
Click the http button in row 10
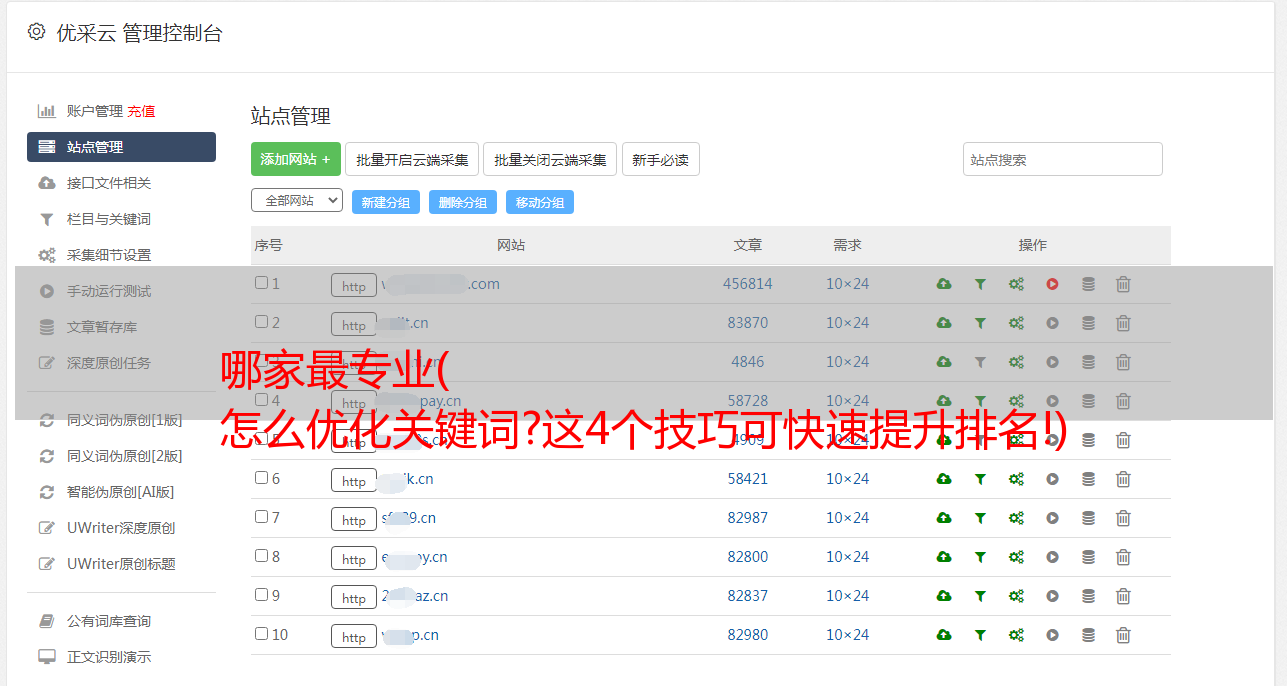[354, 636]
